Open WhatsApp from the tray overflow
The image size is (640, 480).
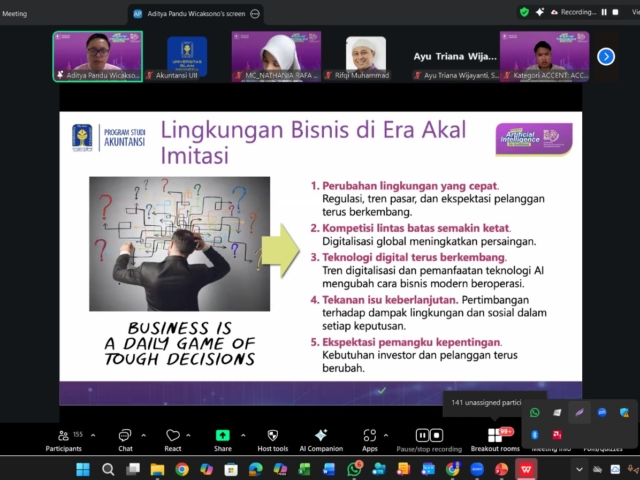(534, 413)
